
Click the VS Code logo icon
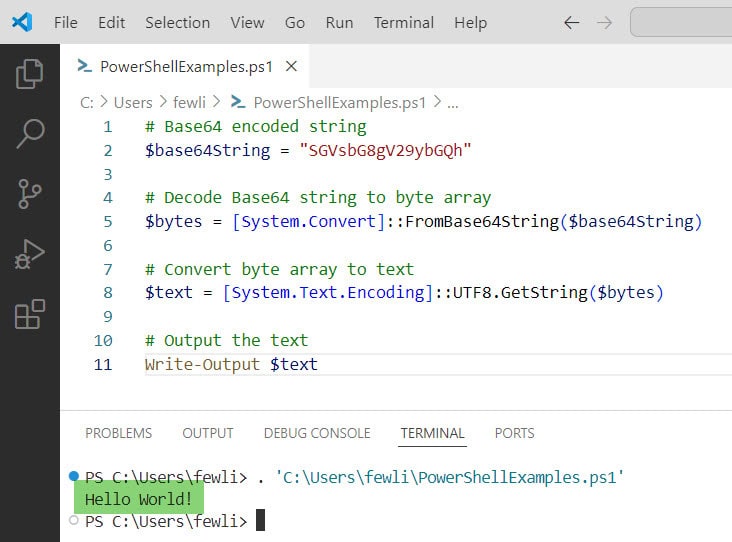click(x=22, y=22)
